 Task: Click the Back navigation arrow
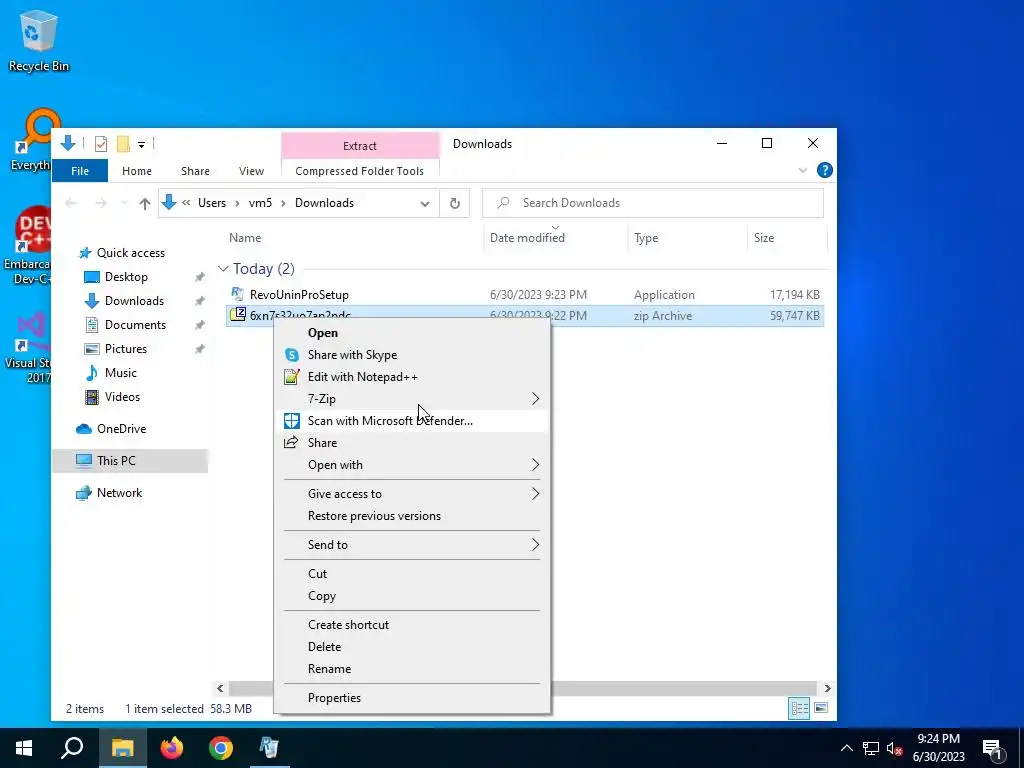pyautogui.click(x=71, y=203)
